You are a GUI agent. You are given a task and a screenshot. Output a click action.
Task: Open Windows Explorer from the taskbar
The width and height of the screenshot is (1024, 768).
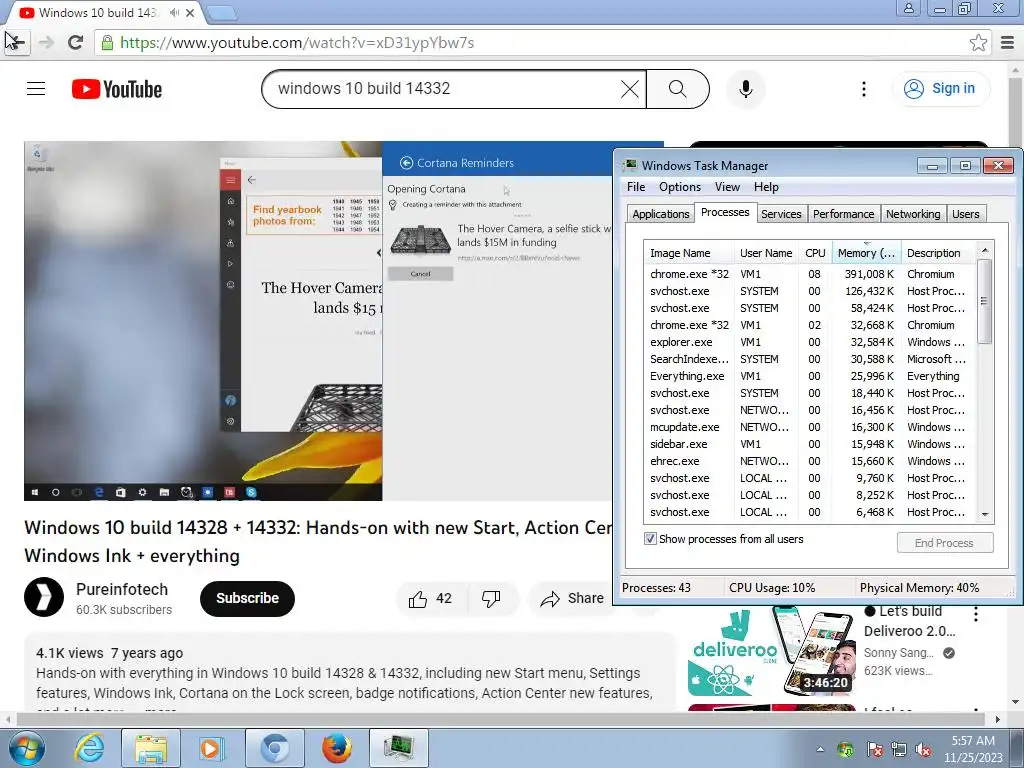(x=151, y=748)
